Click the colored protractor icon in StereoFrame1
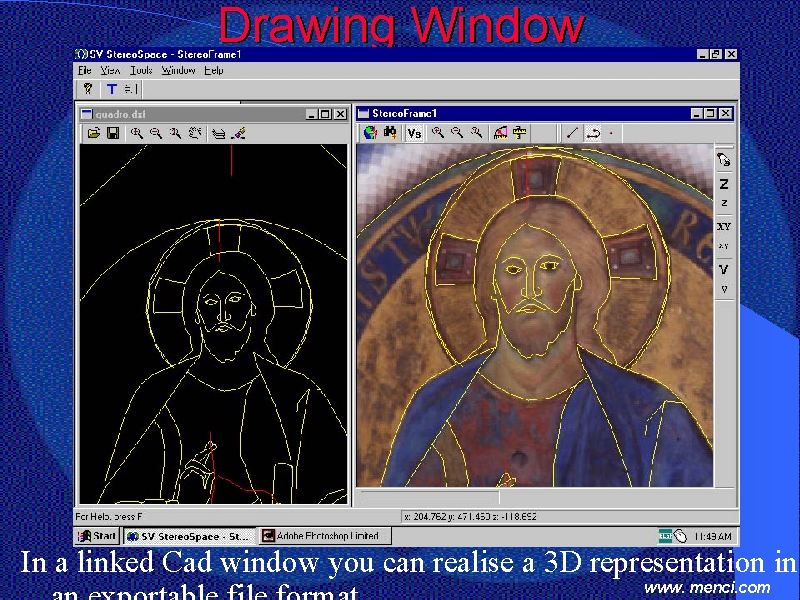This screenshot has height=600, width=800. (x=501, y=133)
